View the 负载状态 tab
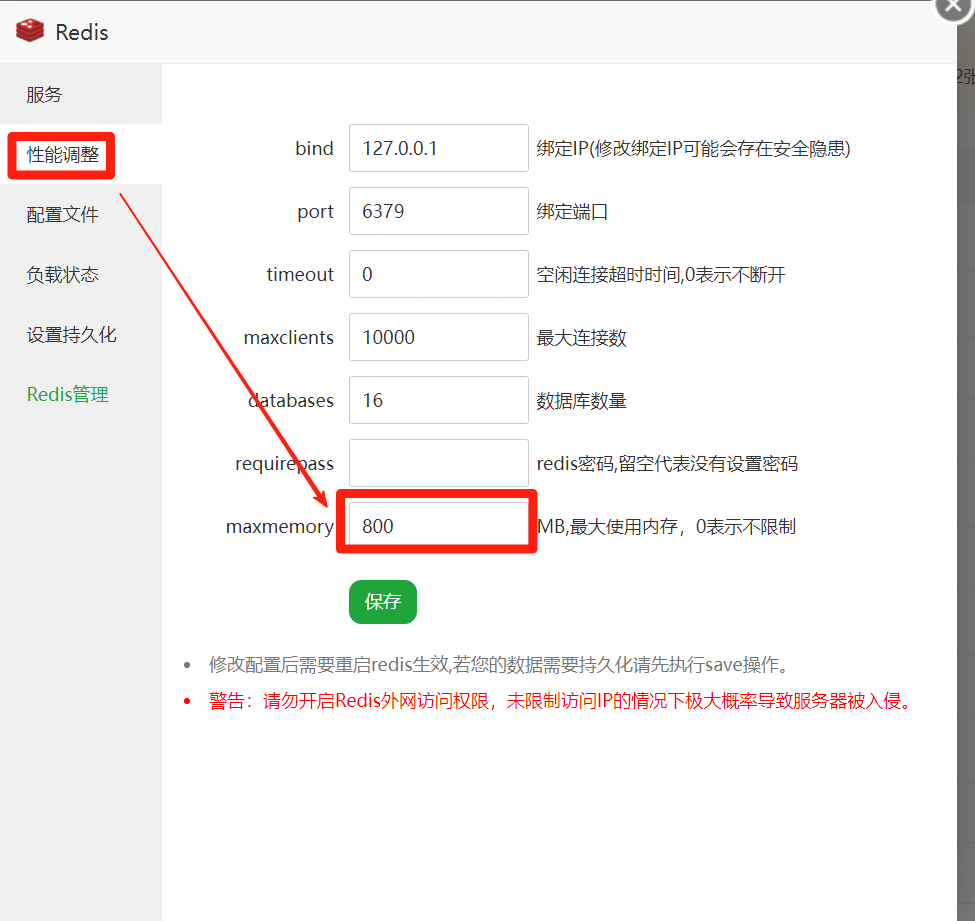This screenshot has height=921, width=975. coord(63,275)
